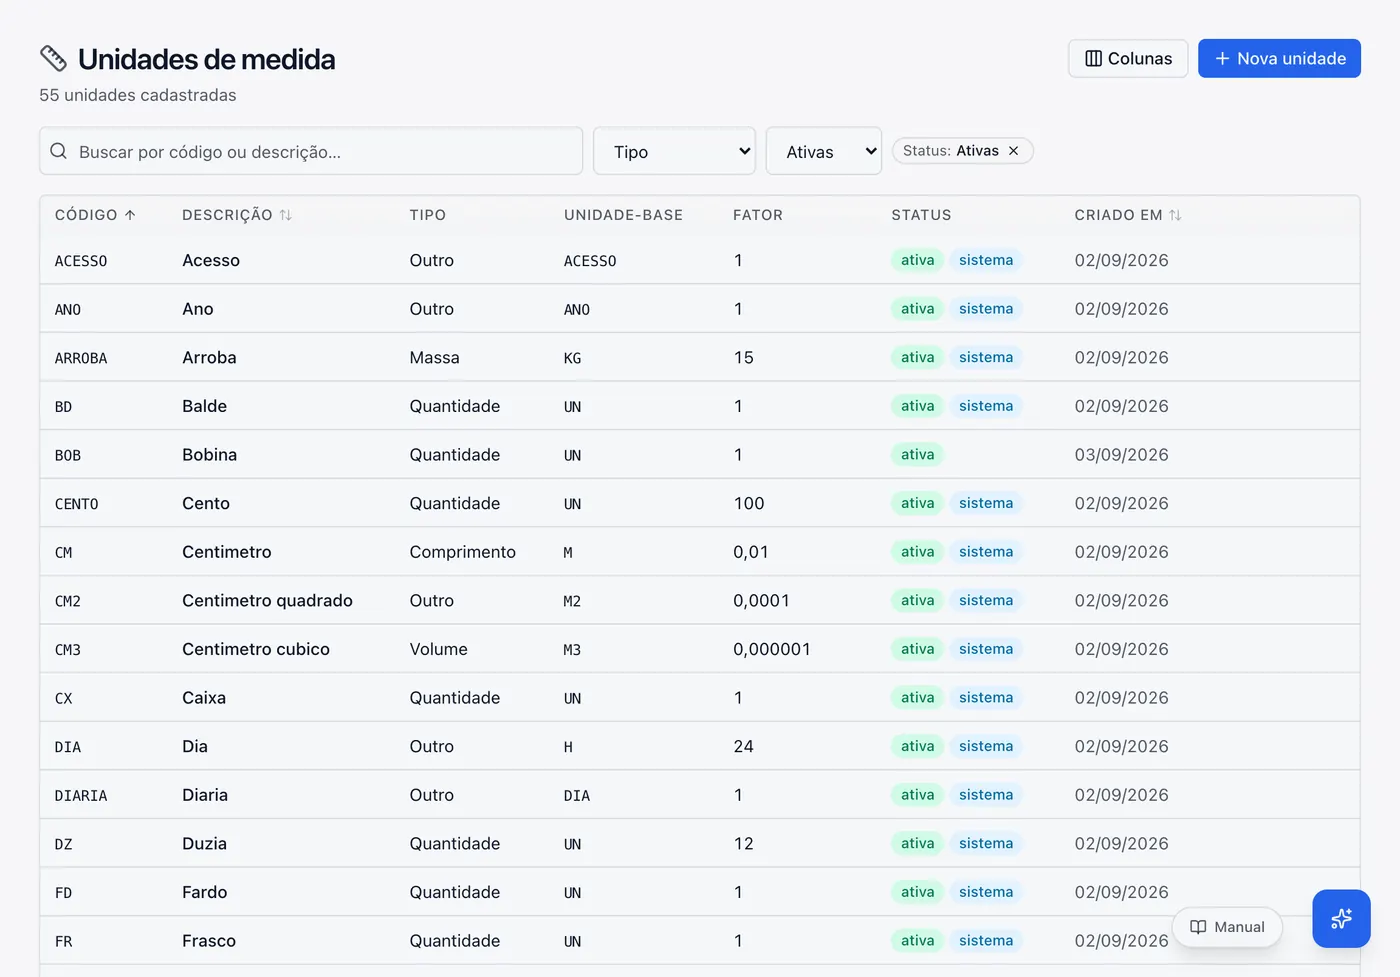Sort by Criado em column
Image resolution: width=1400 pixels, height=977 pixels.
pyautogui.click(x=1128, y=215)
